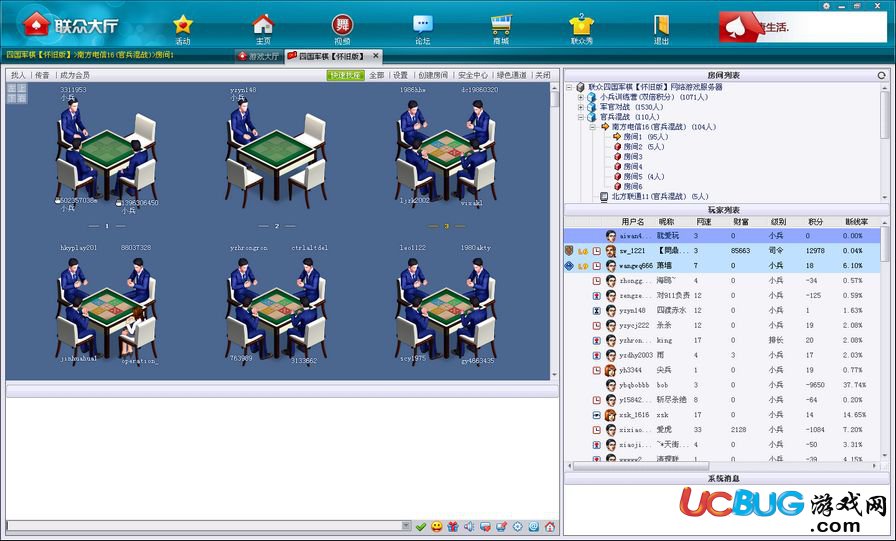Select 房间2 (5人) in room tree

click(643, 147)
